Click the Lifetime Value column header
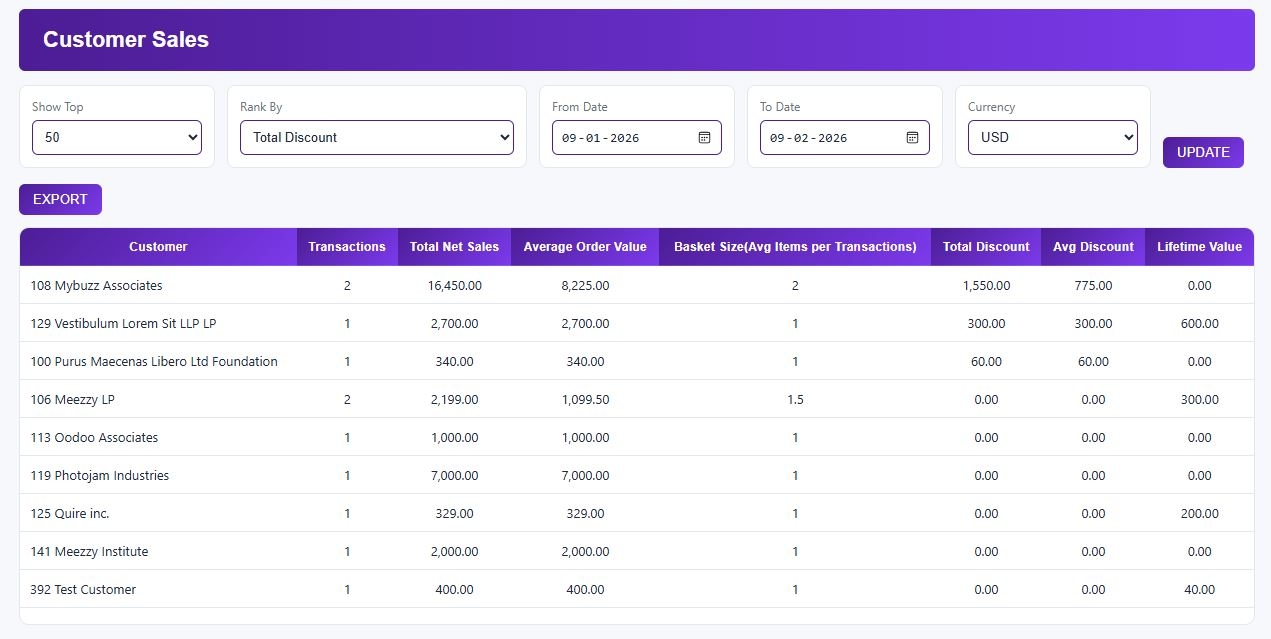Screen dimensions: 1271x639 1199,247
